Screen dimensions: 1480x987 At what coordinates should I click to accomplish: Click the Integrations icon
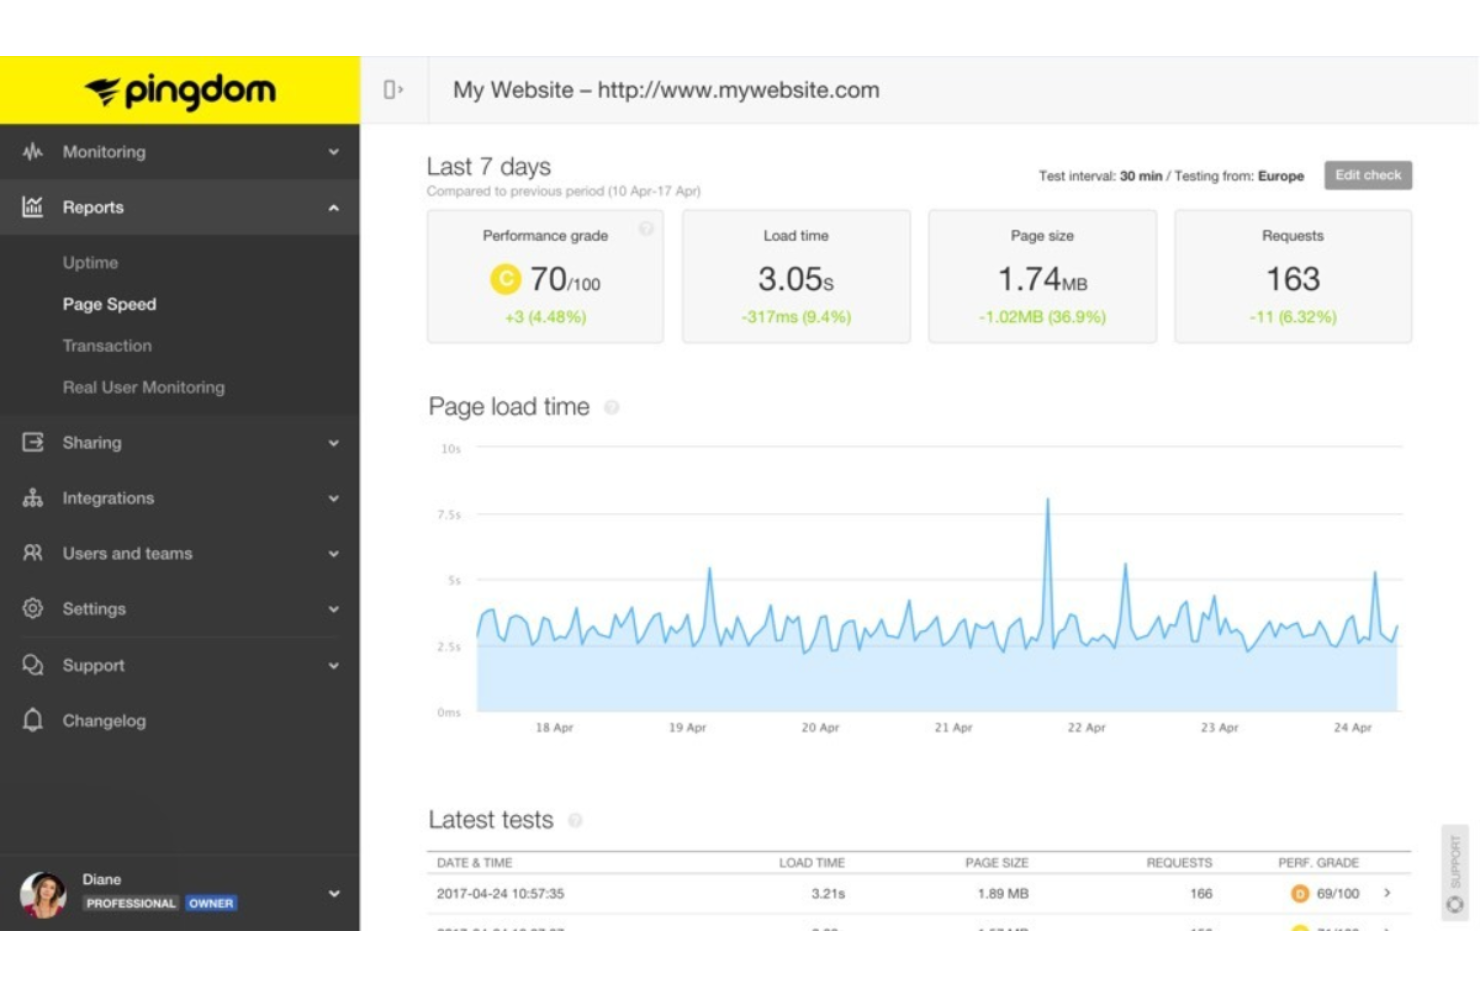(x=33, y=497)
